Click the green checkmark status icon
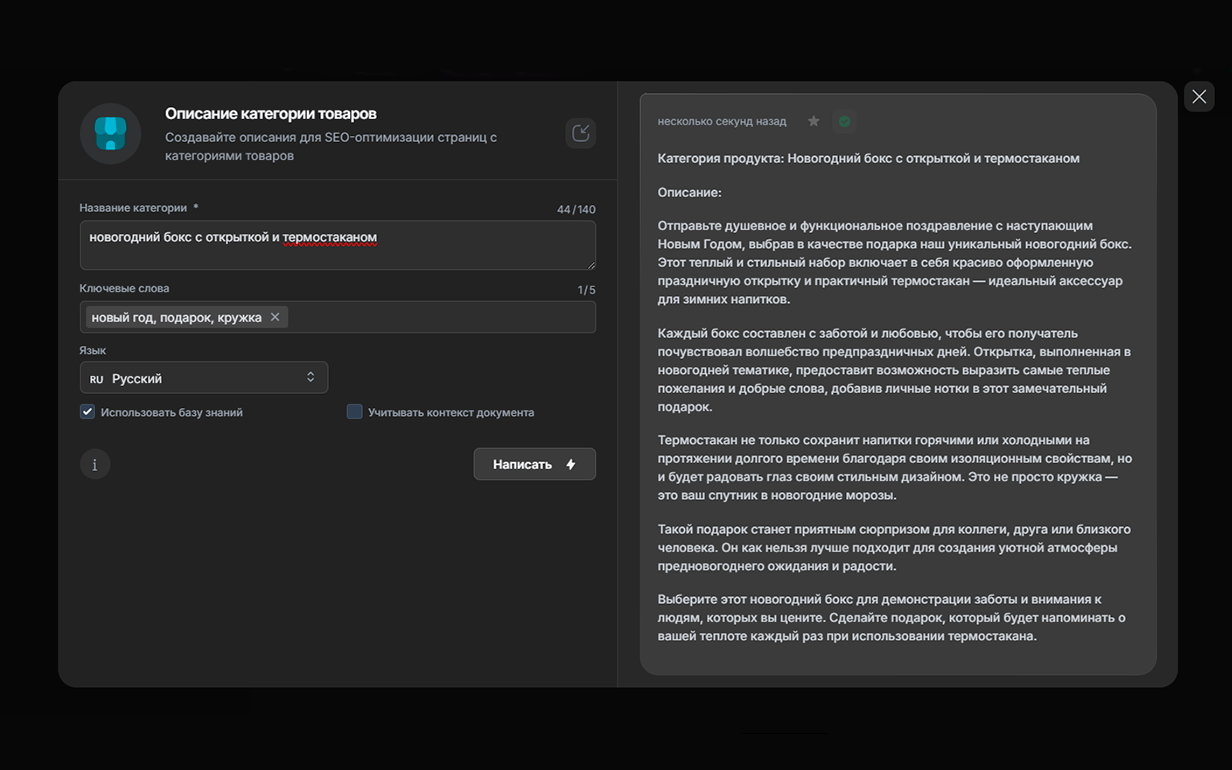The image size is (1232, 770). tap(845, 121)
